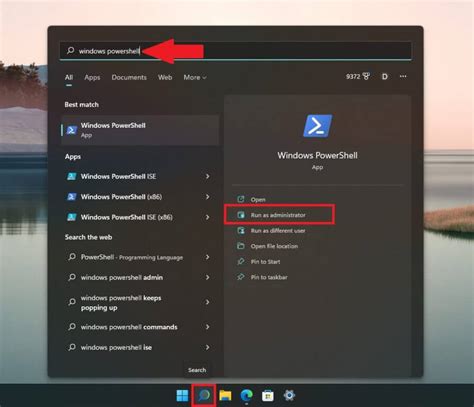Select windows powershell admin web suggestion
This screenshot has height=407, width=474.
point(140,277)
